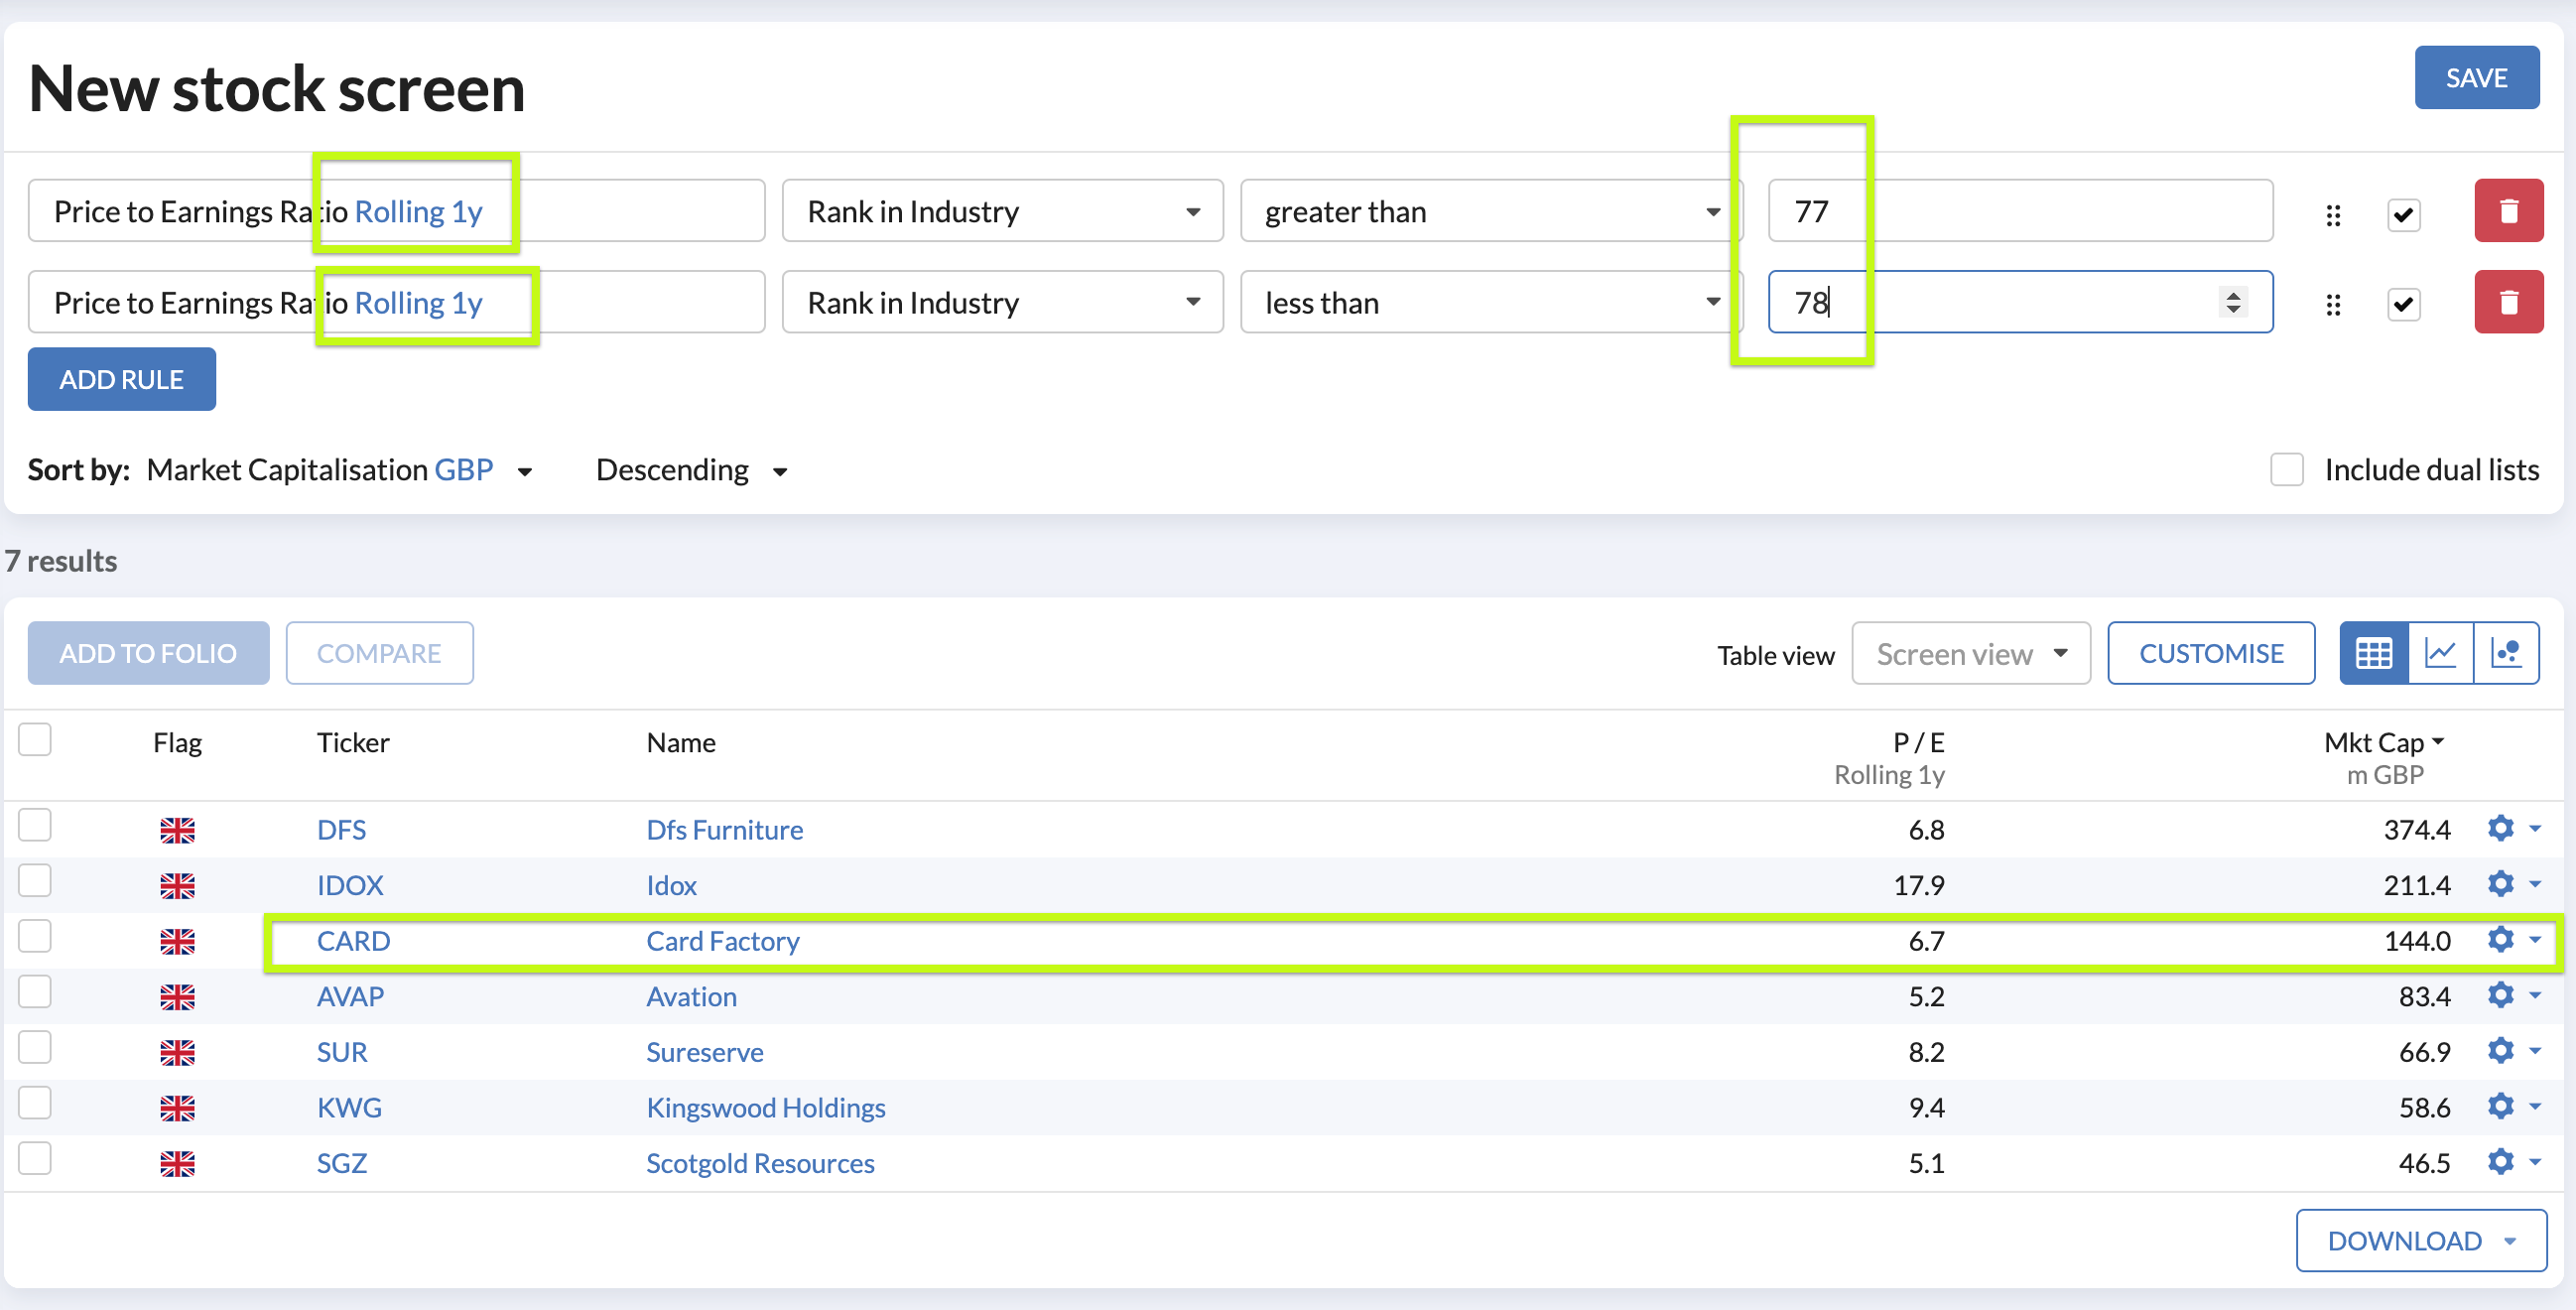Enable the Include dual lists checkbox
Screen dimensions: 2576x1310
[x=2286, y=470]
